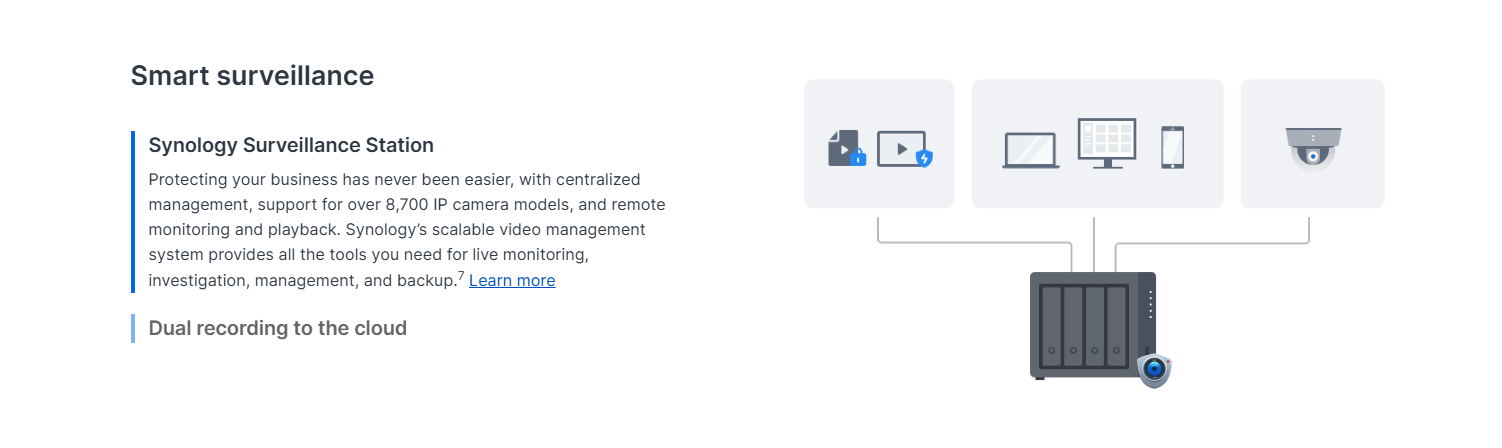Click the smartphone icon
The height and width of the screenshot is (448, 1502).
click(x=1172, y=147)
